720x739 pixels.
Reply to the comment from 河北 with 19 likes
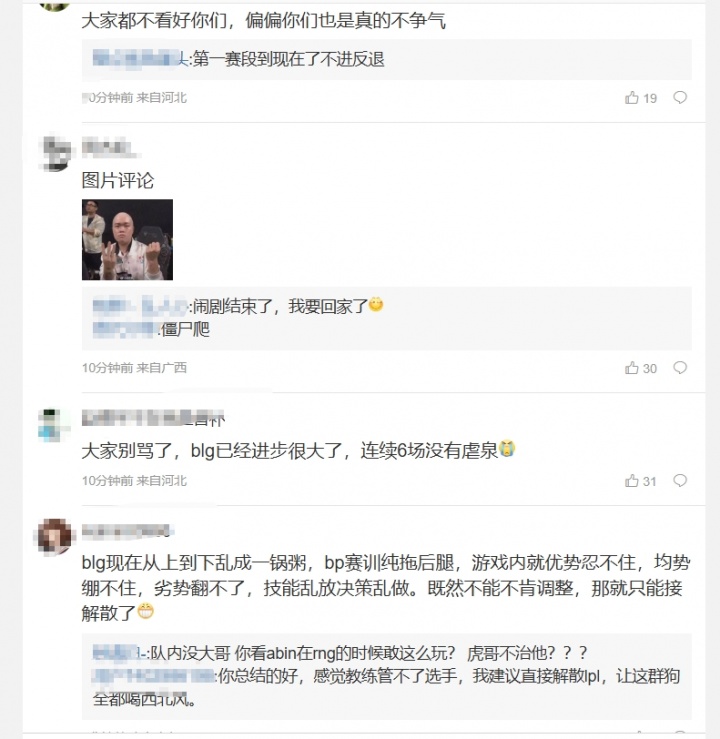[680, 98]
